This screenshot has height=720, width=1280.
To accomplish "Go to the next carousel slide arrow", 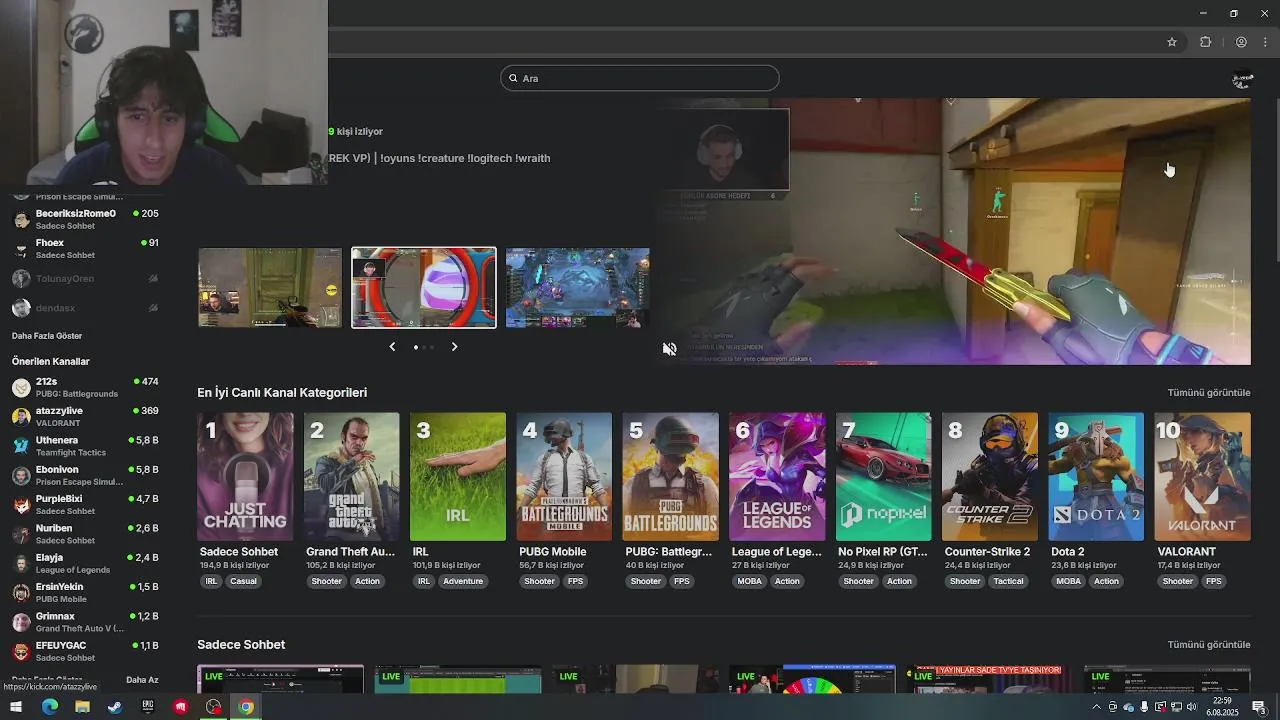I will (454, 347).
